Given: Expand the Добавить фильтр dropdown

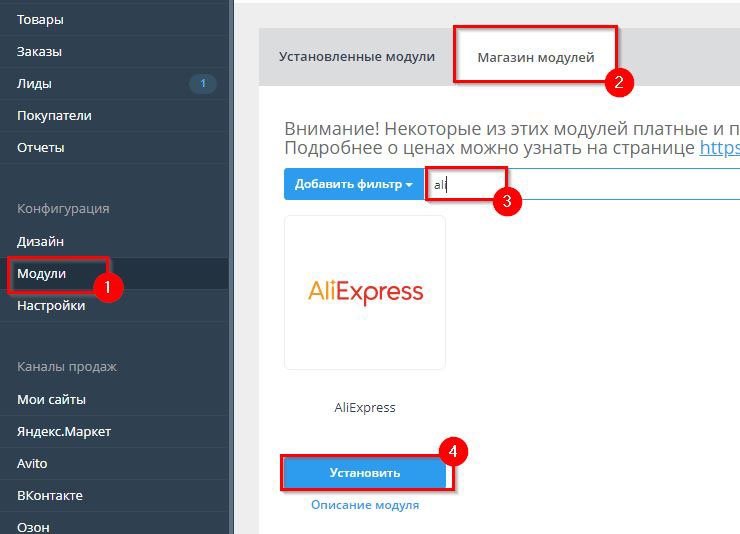Looking at the screenshot, I should 354,184.
